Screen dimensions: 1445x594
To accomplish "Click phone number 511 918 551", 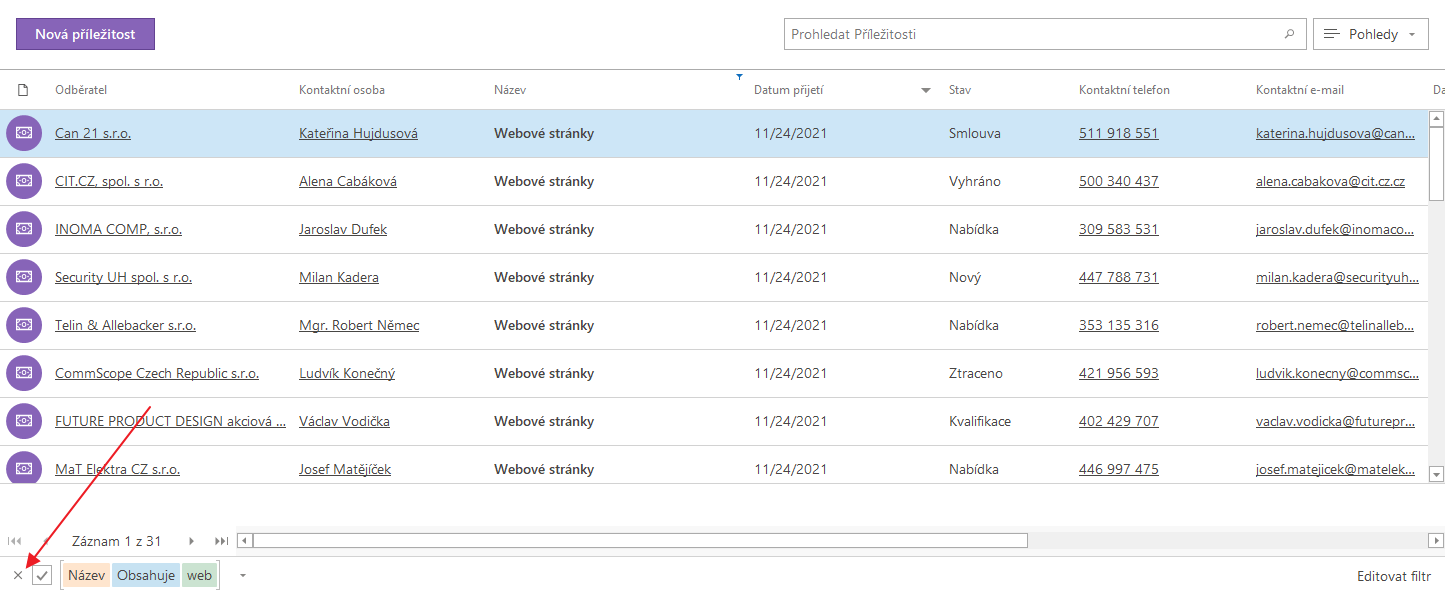I will tap(1119, 134).
